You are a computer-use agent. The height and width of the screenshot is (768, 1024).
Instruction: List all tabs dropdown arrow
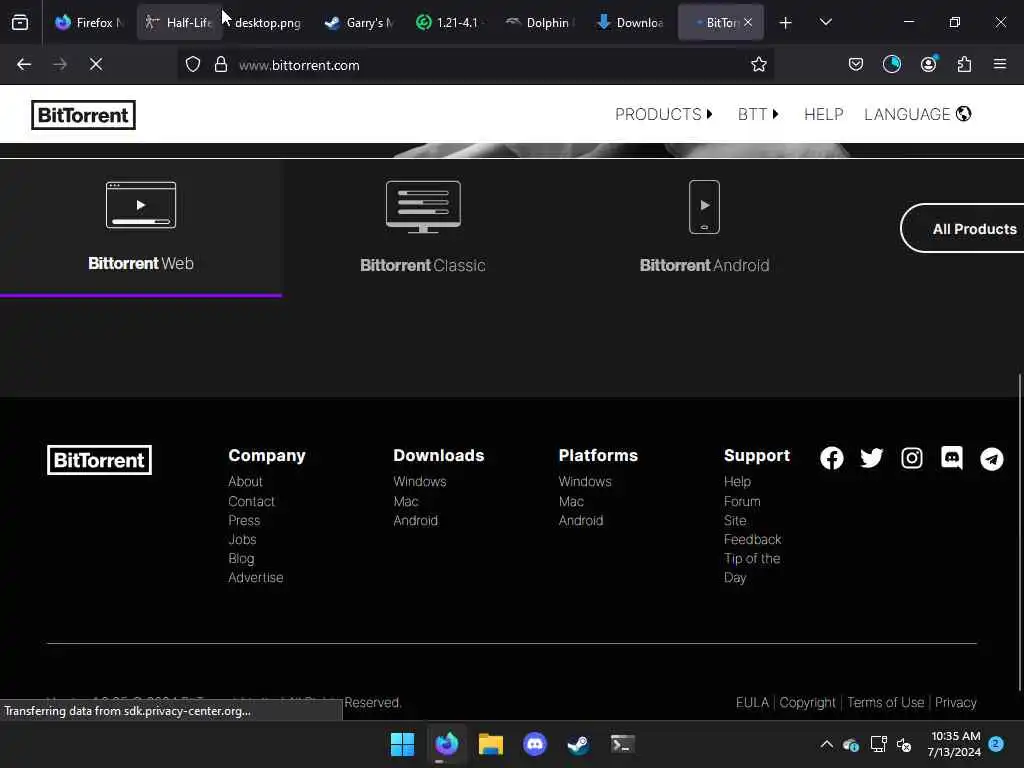point(825,22)
